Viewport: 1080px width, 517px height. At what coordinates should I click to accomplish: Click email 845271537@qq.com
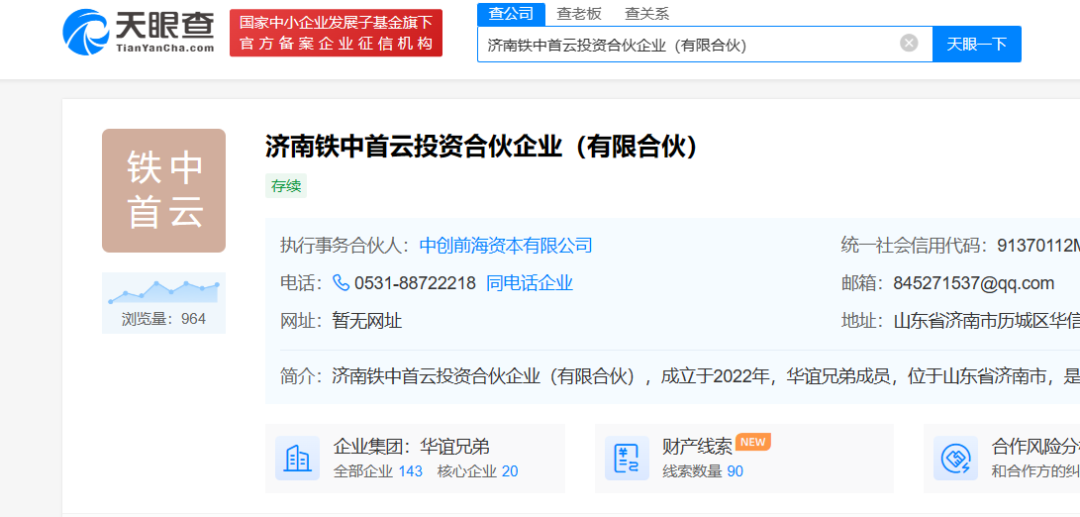[x=974, y=283]
